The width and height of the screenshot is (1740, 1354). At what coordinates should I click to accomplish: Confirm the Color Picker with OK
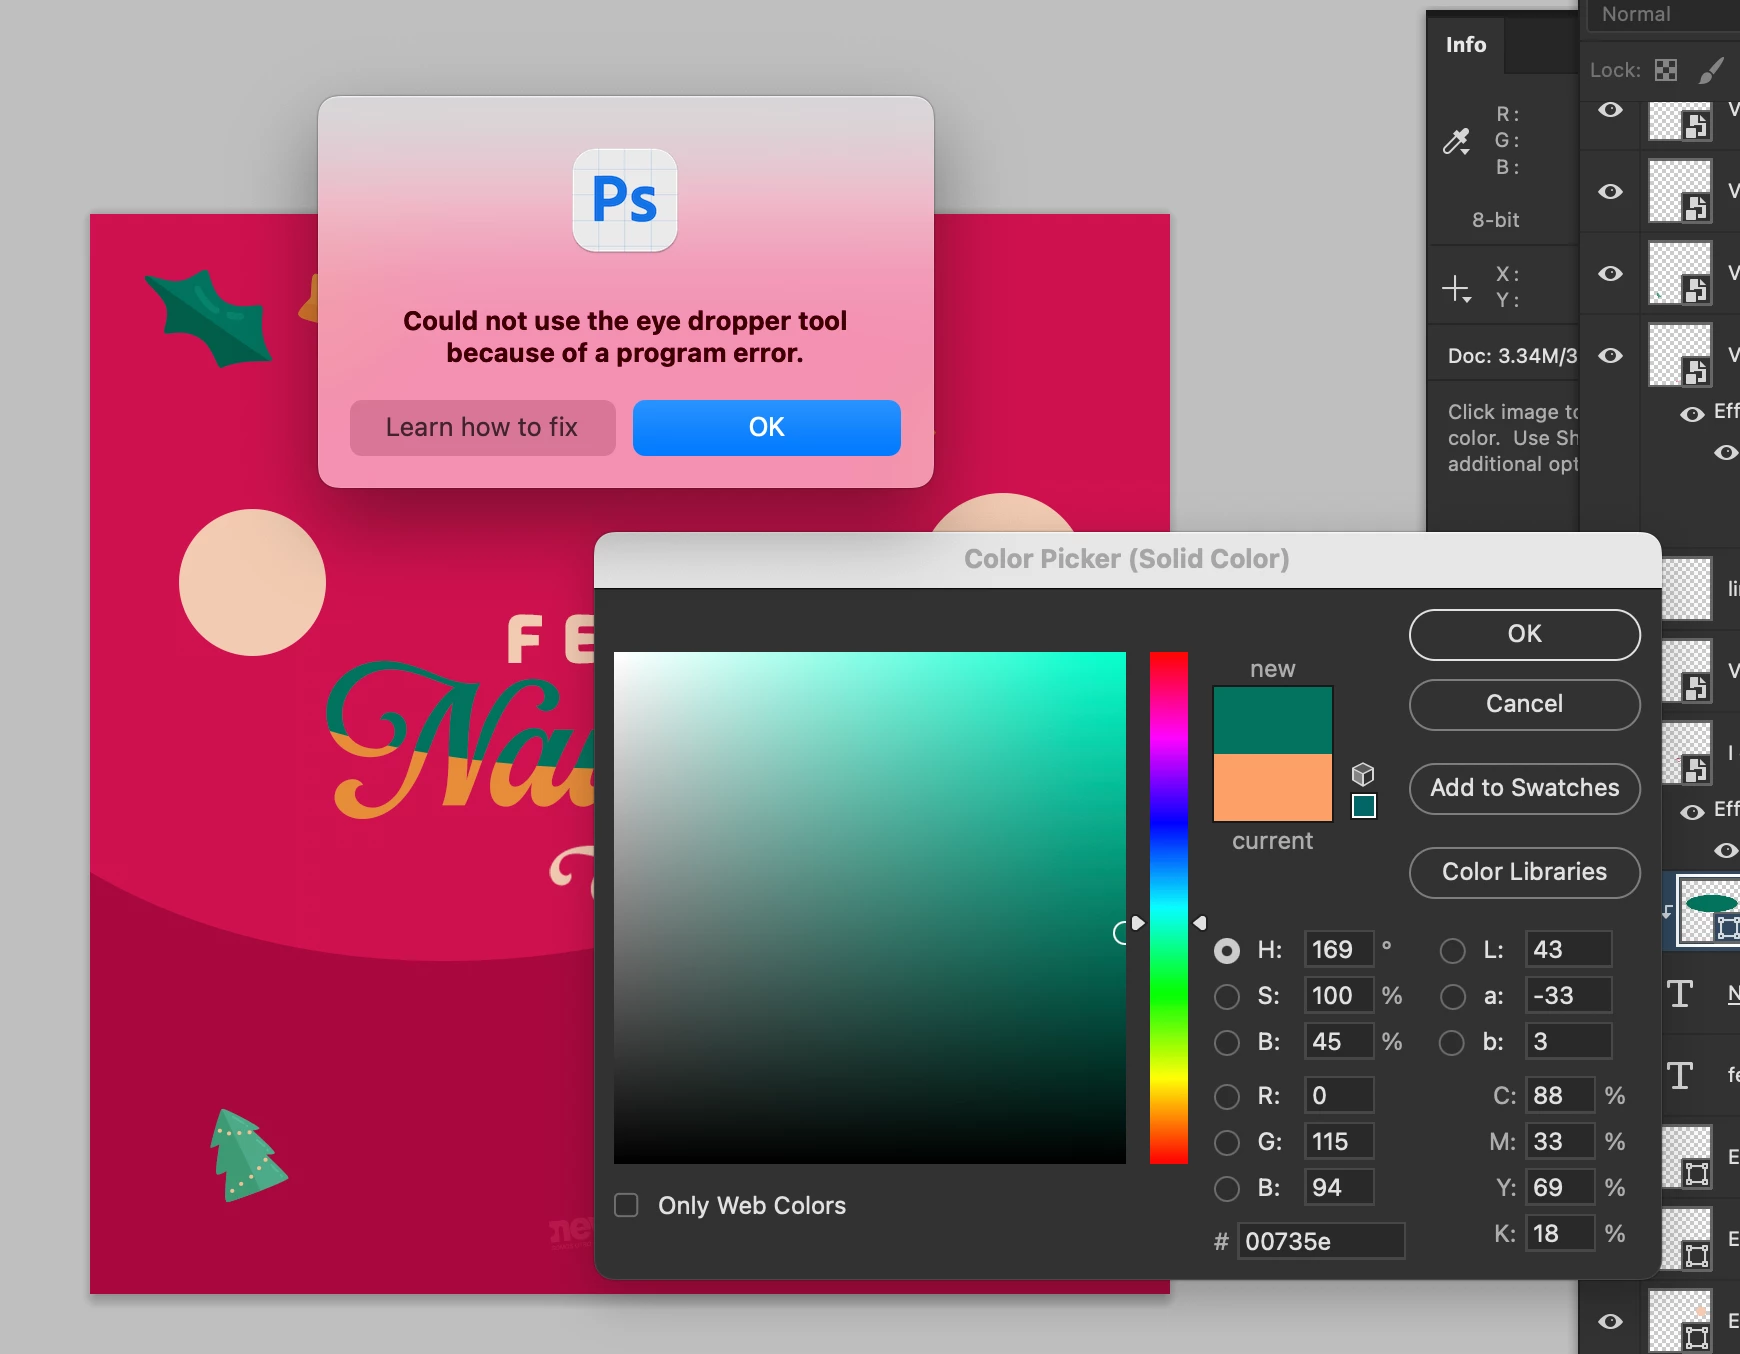tap(1524, 634)
